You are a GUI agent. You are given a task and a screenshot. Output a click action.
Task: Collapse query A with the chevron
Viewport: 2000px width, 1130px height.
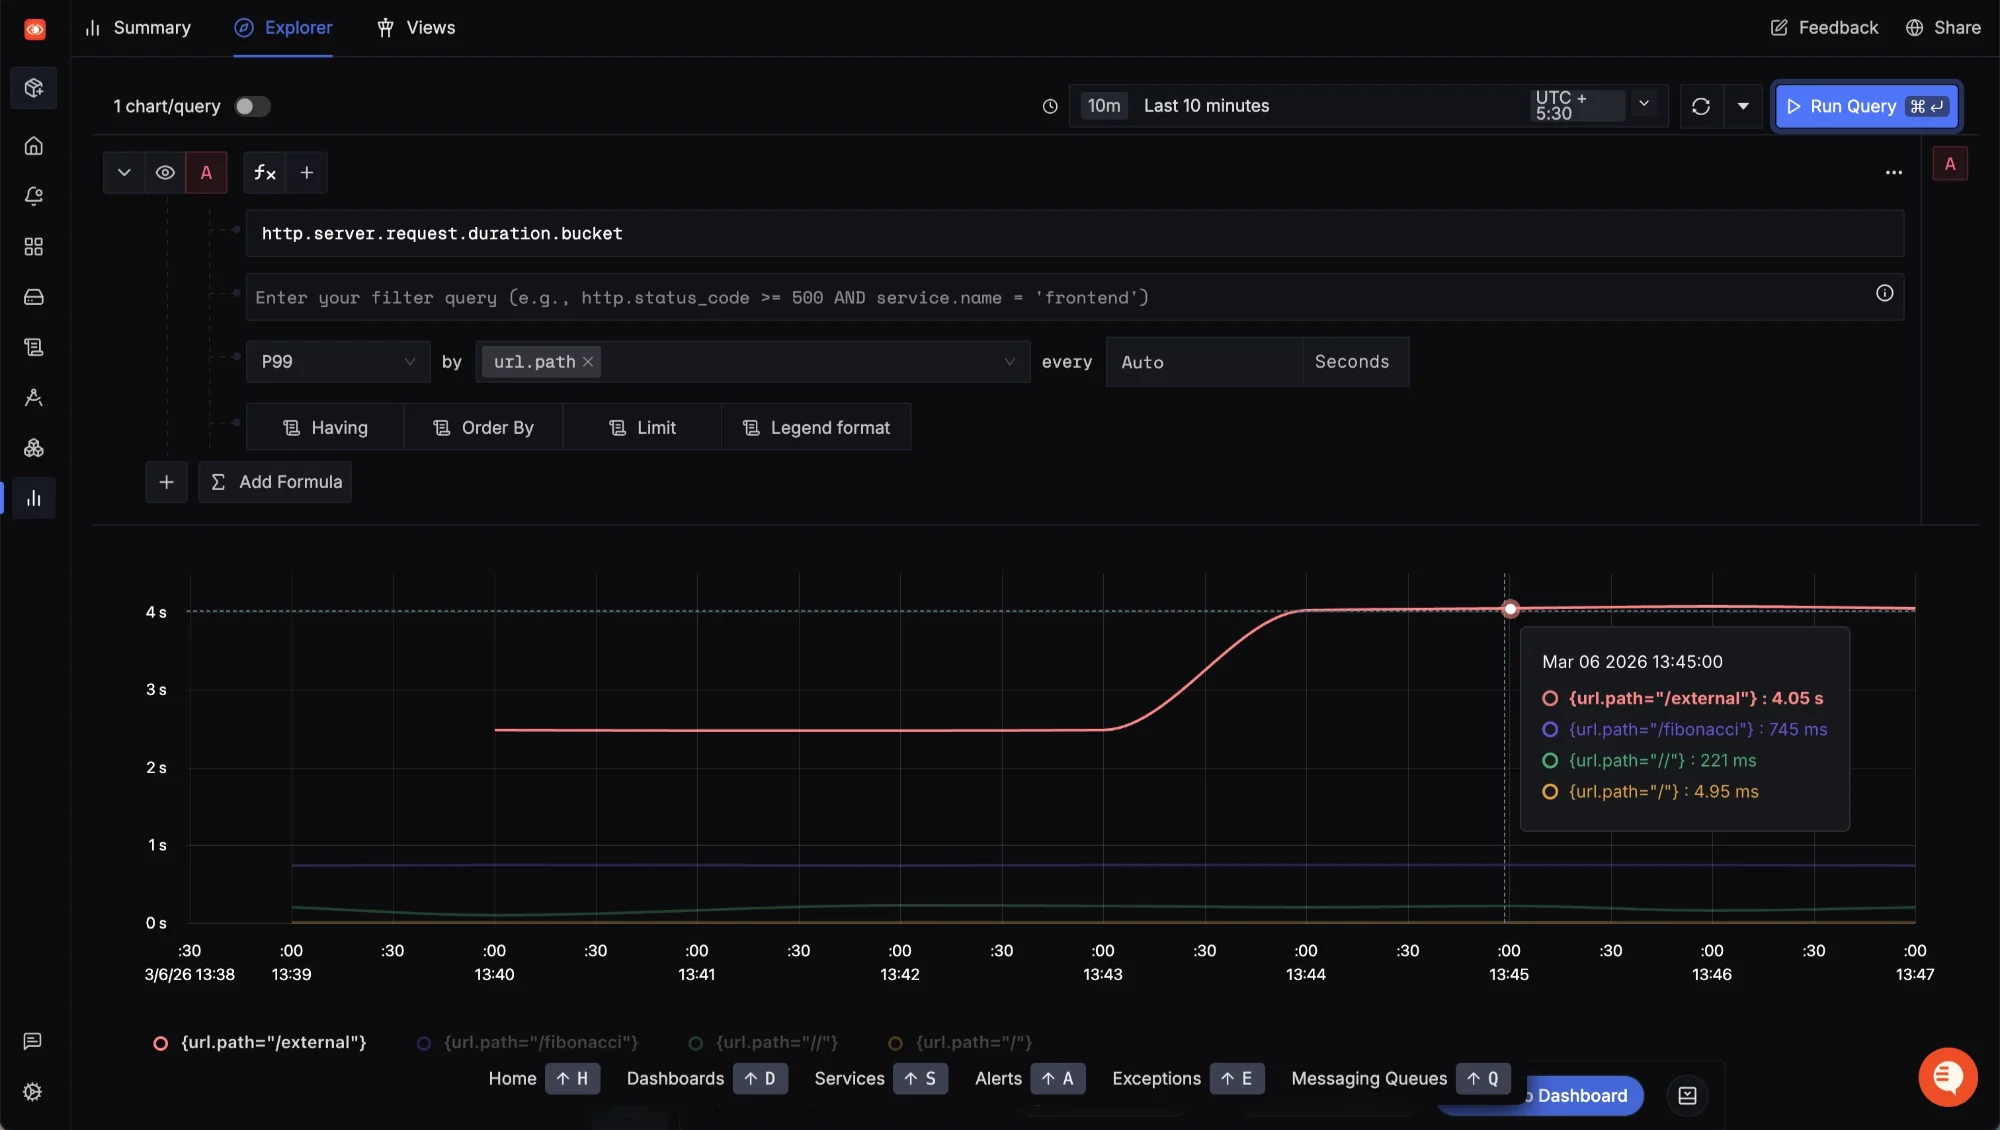pyautogui.click(x=124, y=173)
